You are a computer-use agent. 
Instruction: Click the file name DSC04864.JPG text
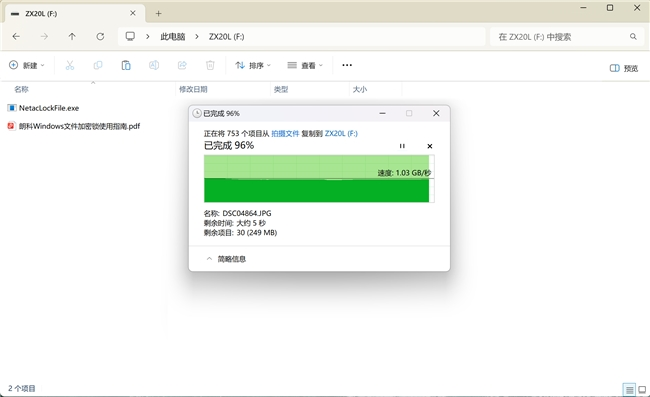click(x=247, y=213)
